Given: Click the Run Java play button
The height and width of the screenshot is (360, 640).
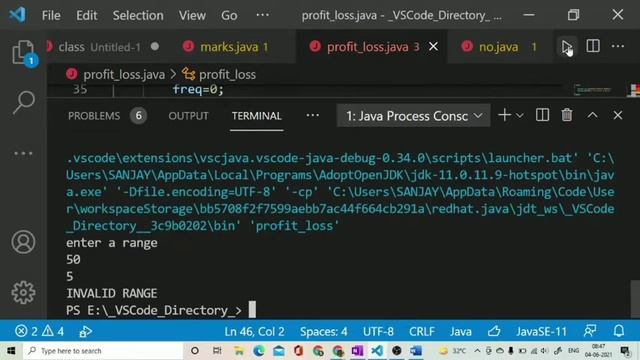Looking at the screenshot, I should [x=567, y=47].
